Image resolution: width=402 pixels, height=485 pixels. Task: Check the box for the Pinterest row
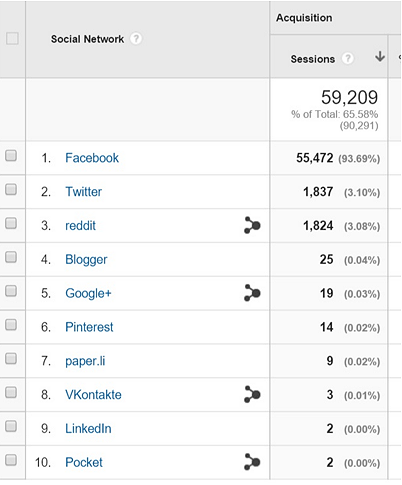[x=11, y=325]
